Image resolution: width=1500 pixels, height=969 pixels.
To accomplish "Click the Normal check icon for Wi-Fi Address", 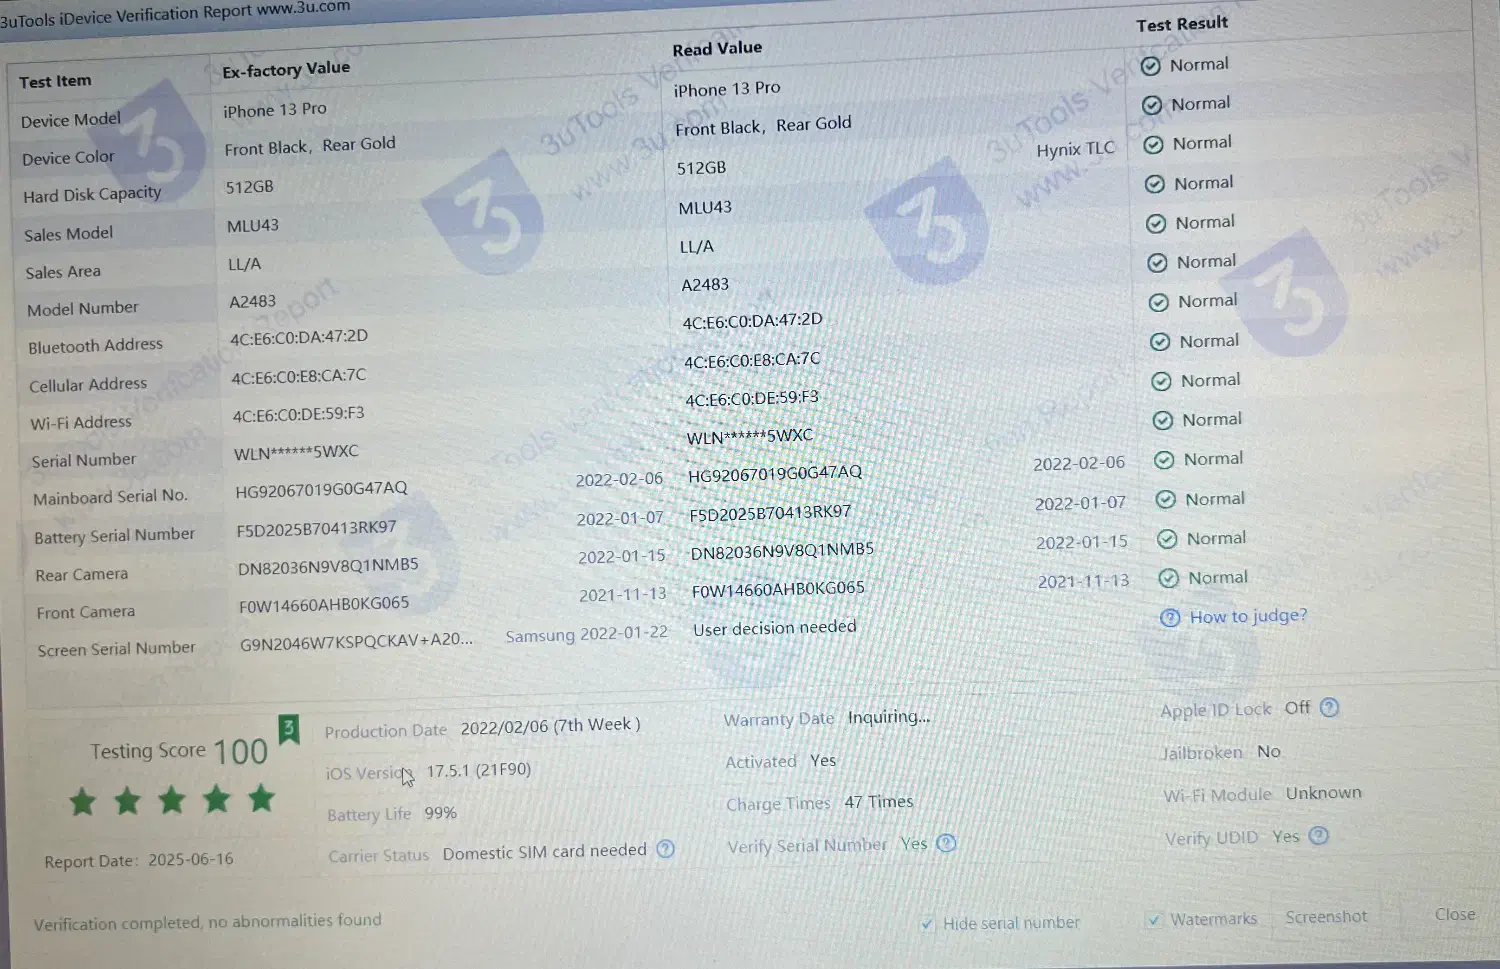I will 1161,381.
